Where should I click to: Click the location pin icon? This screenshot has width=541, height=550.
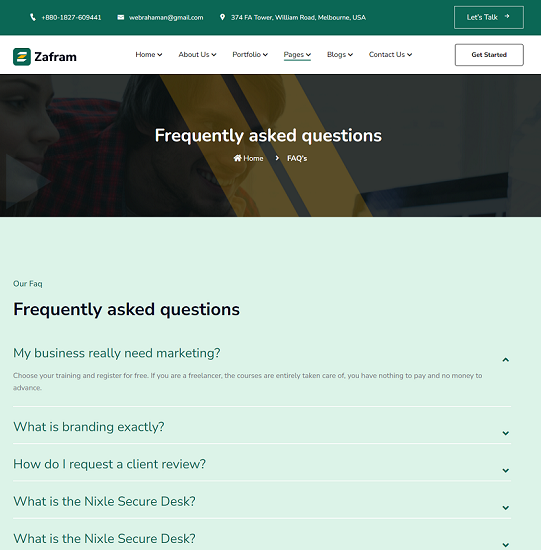pyautogui.click(x=222, y=17)
